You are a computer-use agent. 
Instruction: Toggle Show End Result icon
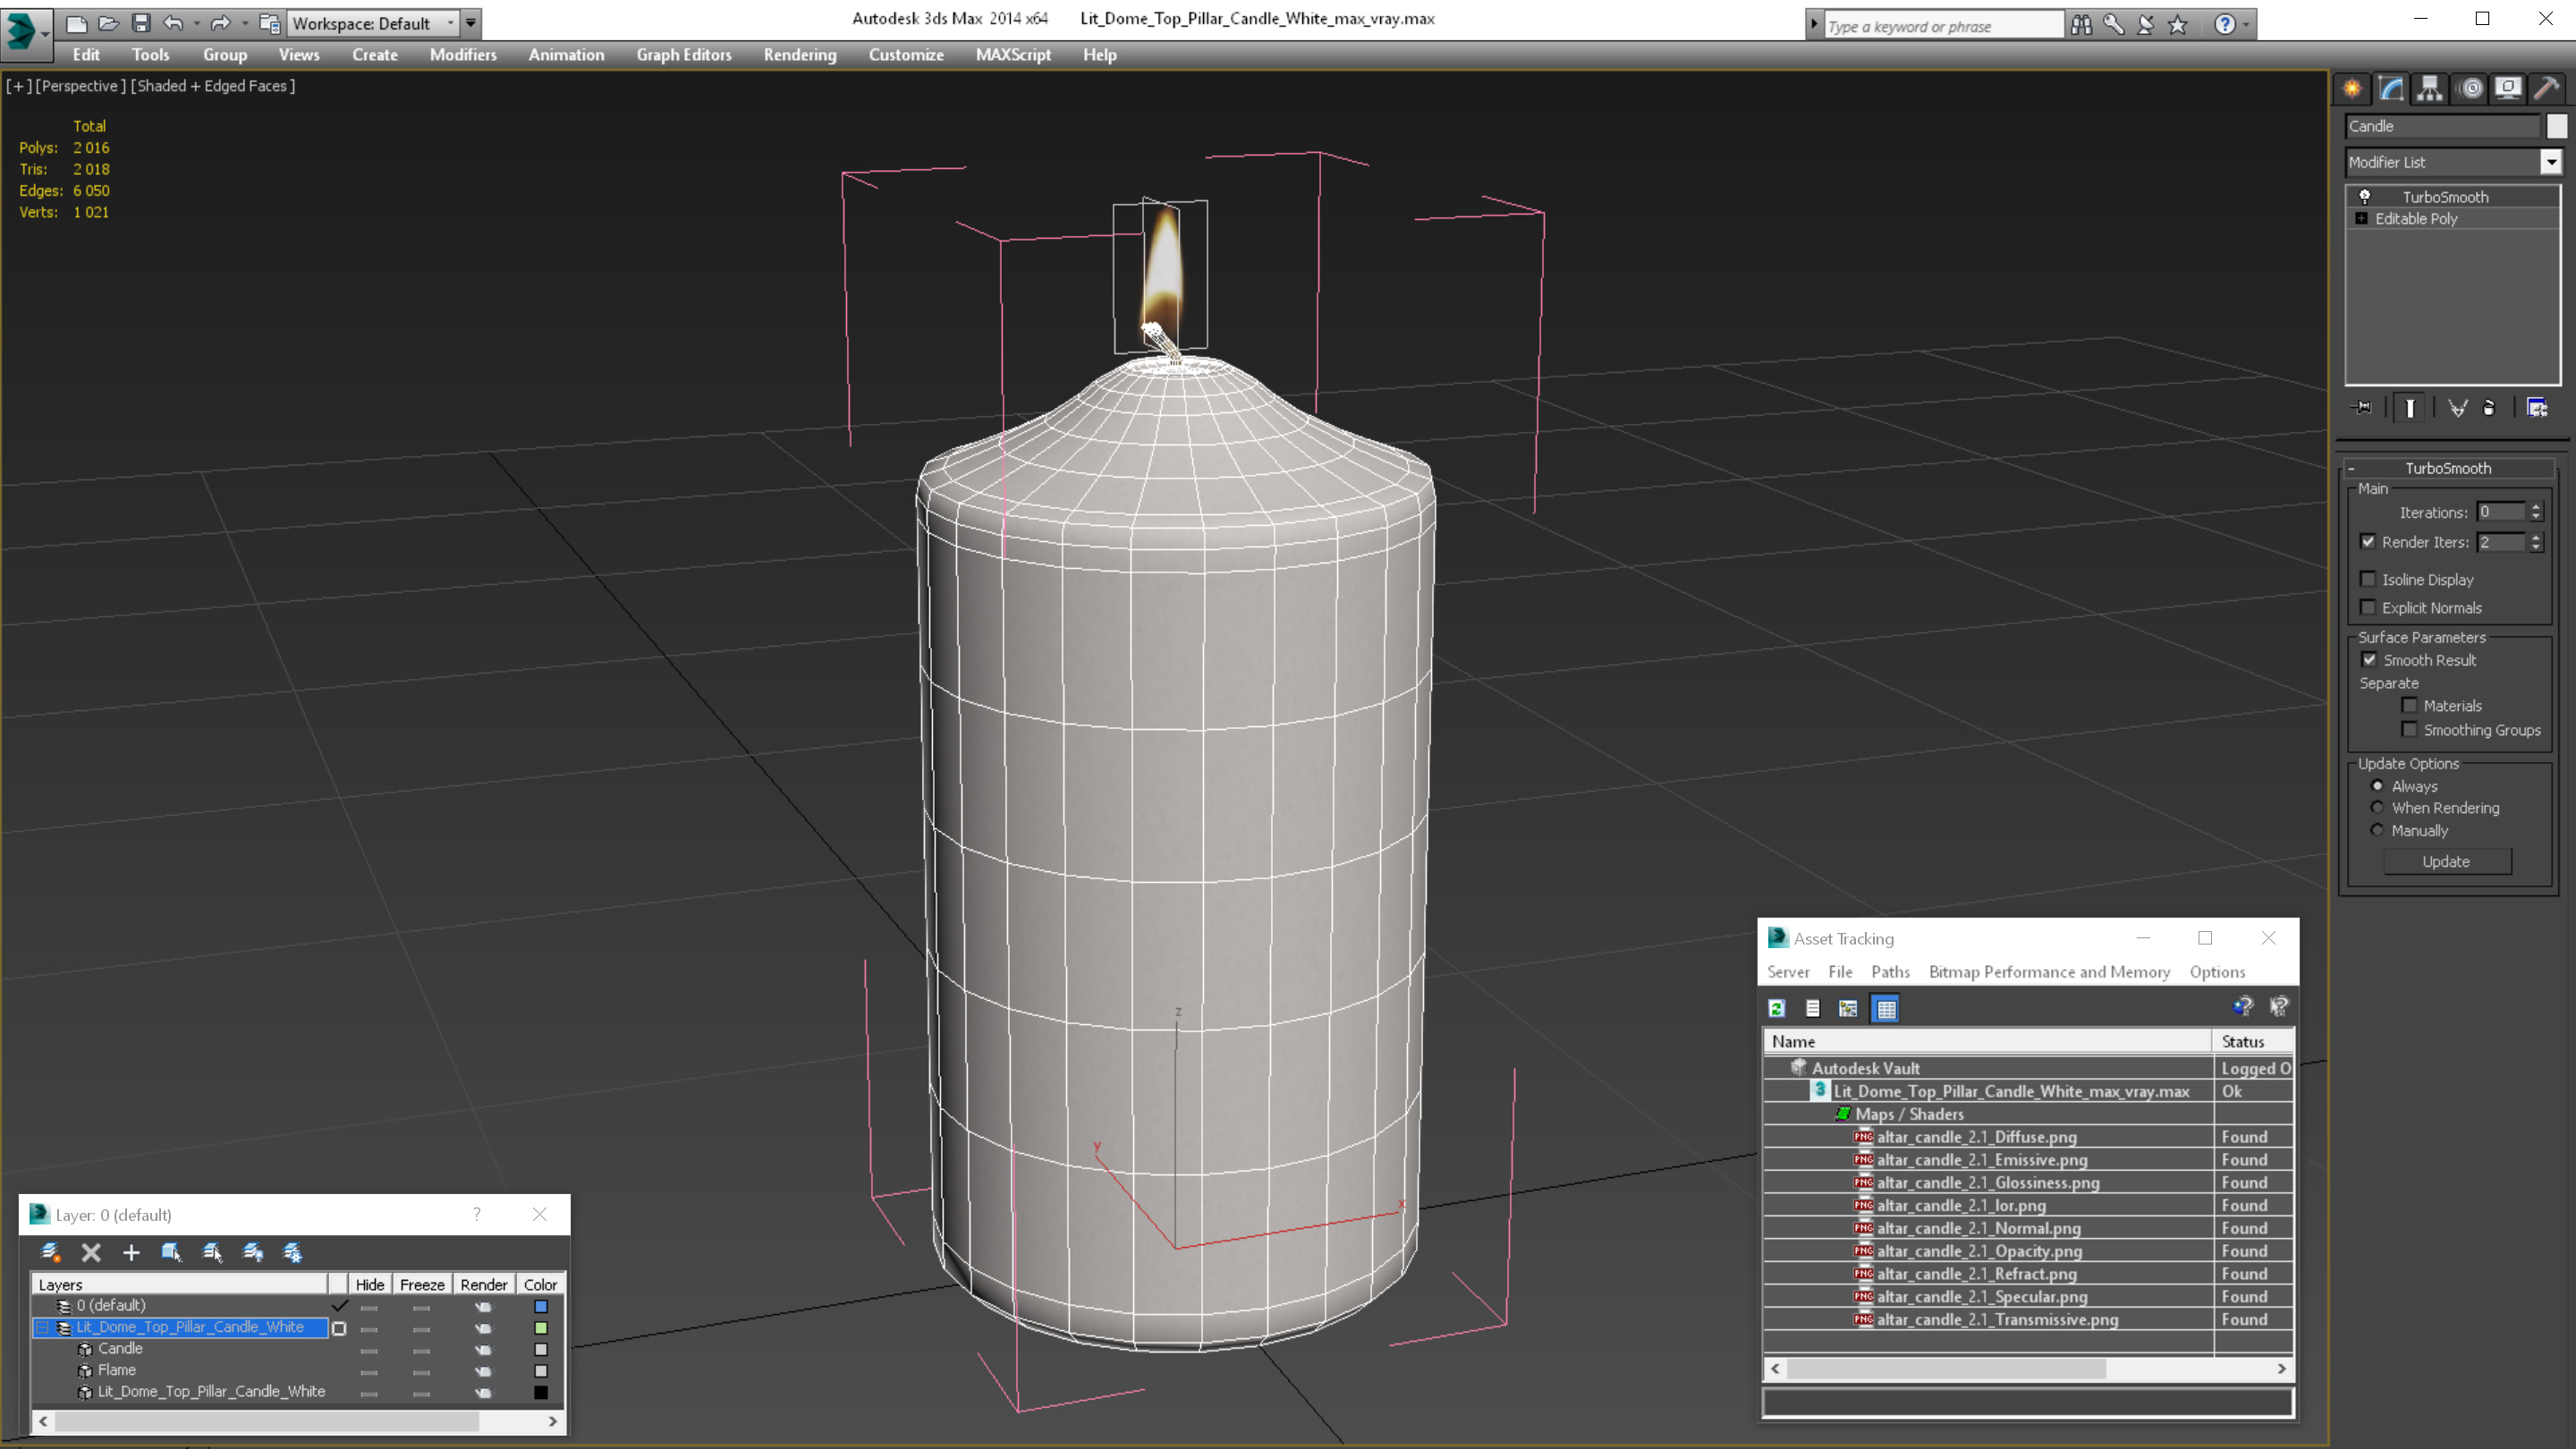point(2410,408)
